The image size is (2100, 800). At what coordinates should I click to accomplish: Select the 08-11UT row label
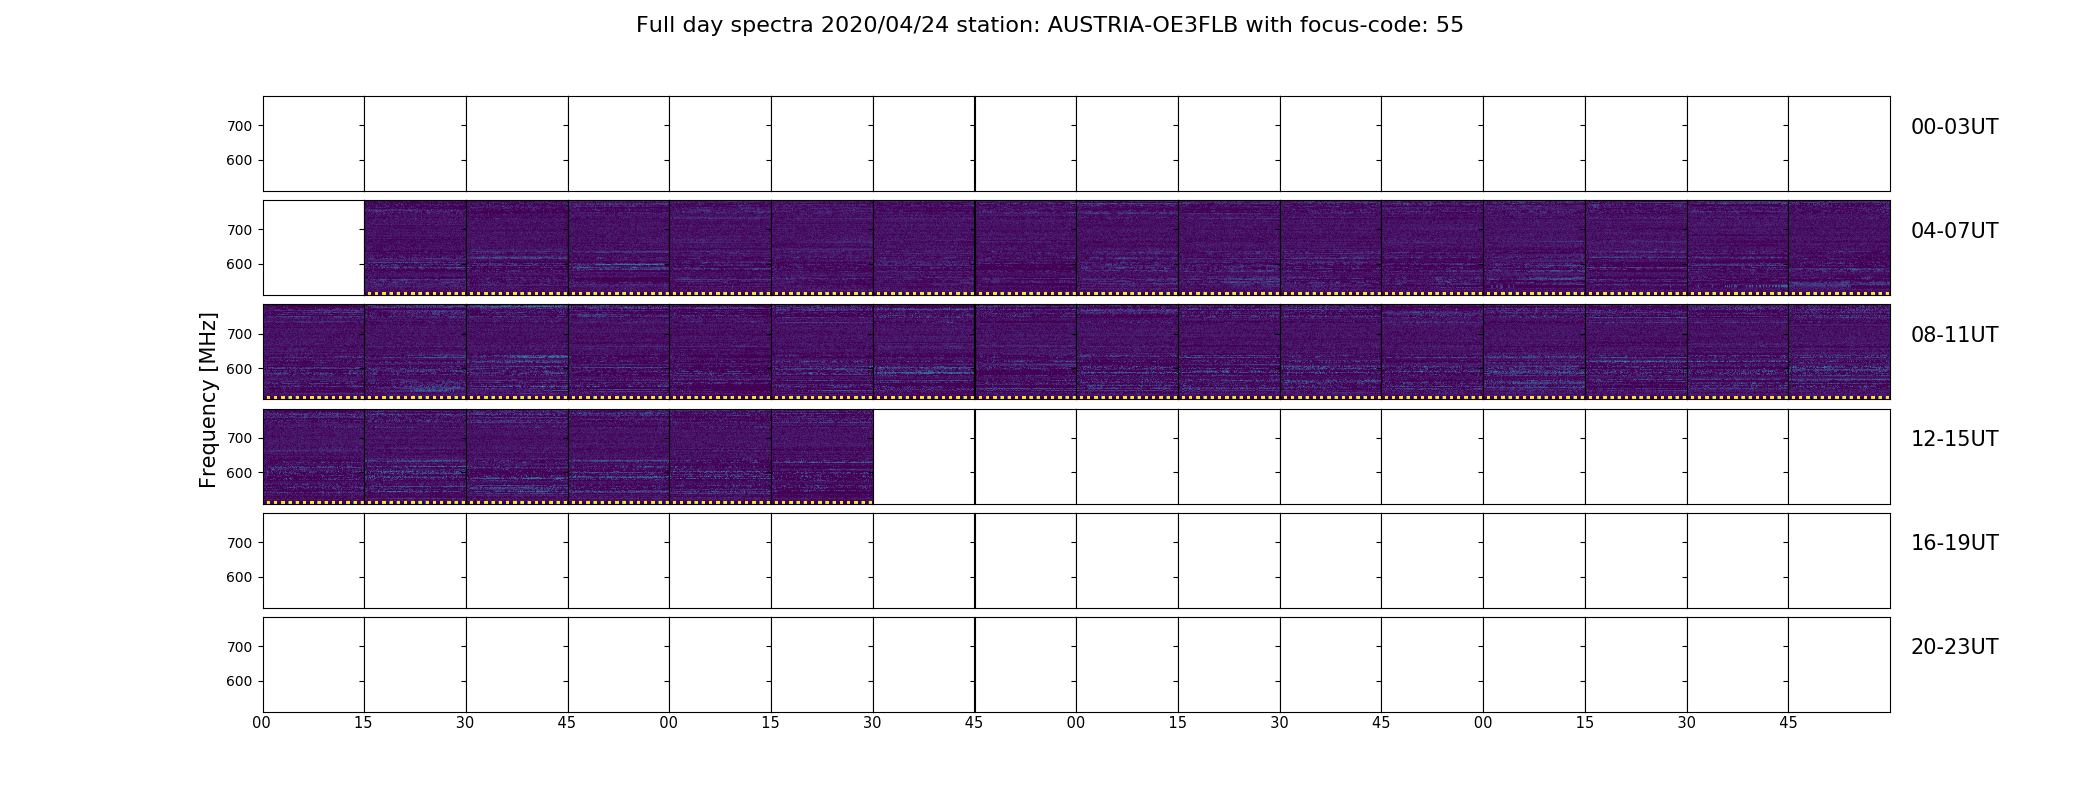coord(1954,335)
